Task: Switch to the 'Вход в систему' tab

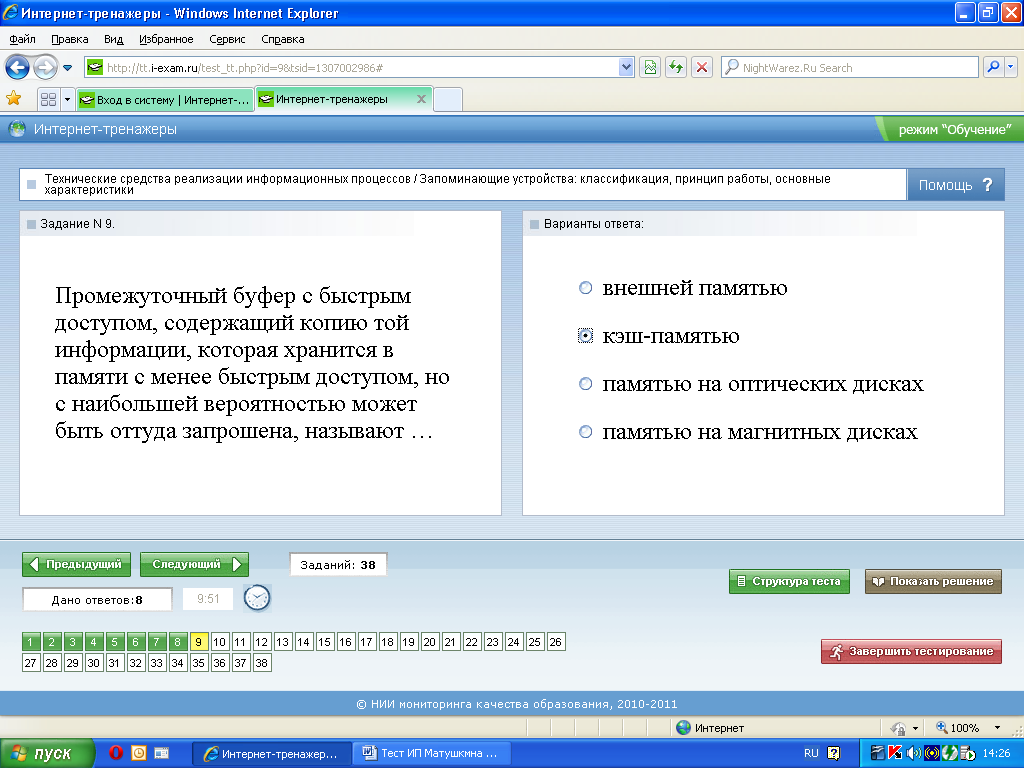Action: click(x=165, y=100)
